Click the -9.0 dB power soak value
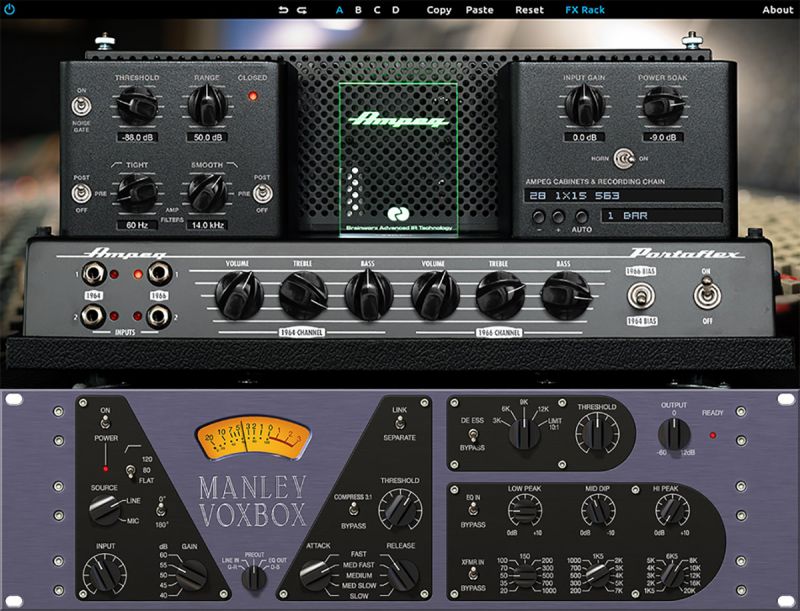This screenshot has height=611, width=800. click(x=663, y=137)
